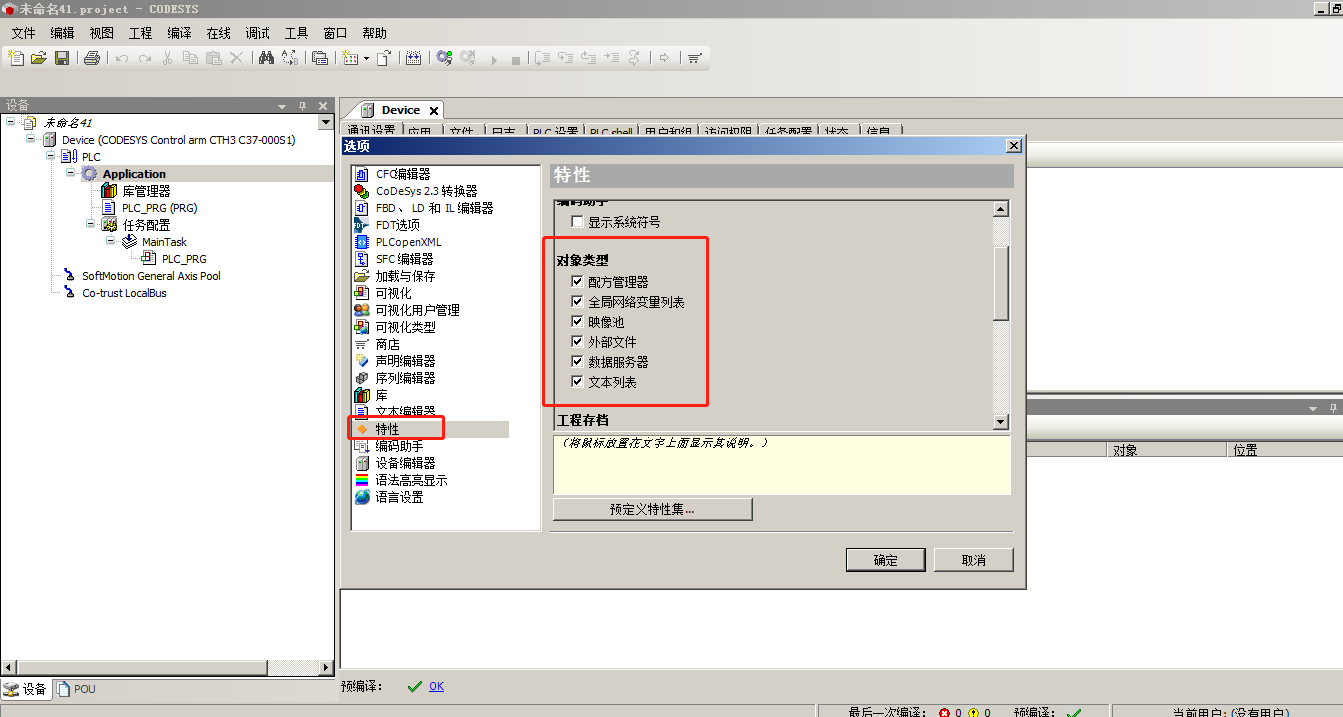Image resolution: width=1343 pixels, height=717 pixels.
Task: Open 在线 menu
Action: pos(219,33)
